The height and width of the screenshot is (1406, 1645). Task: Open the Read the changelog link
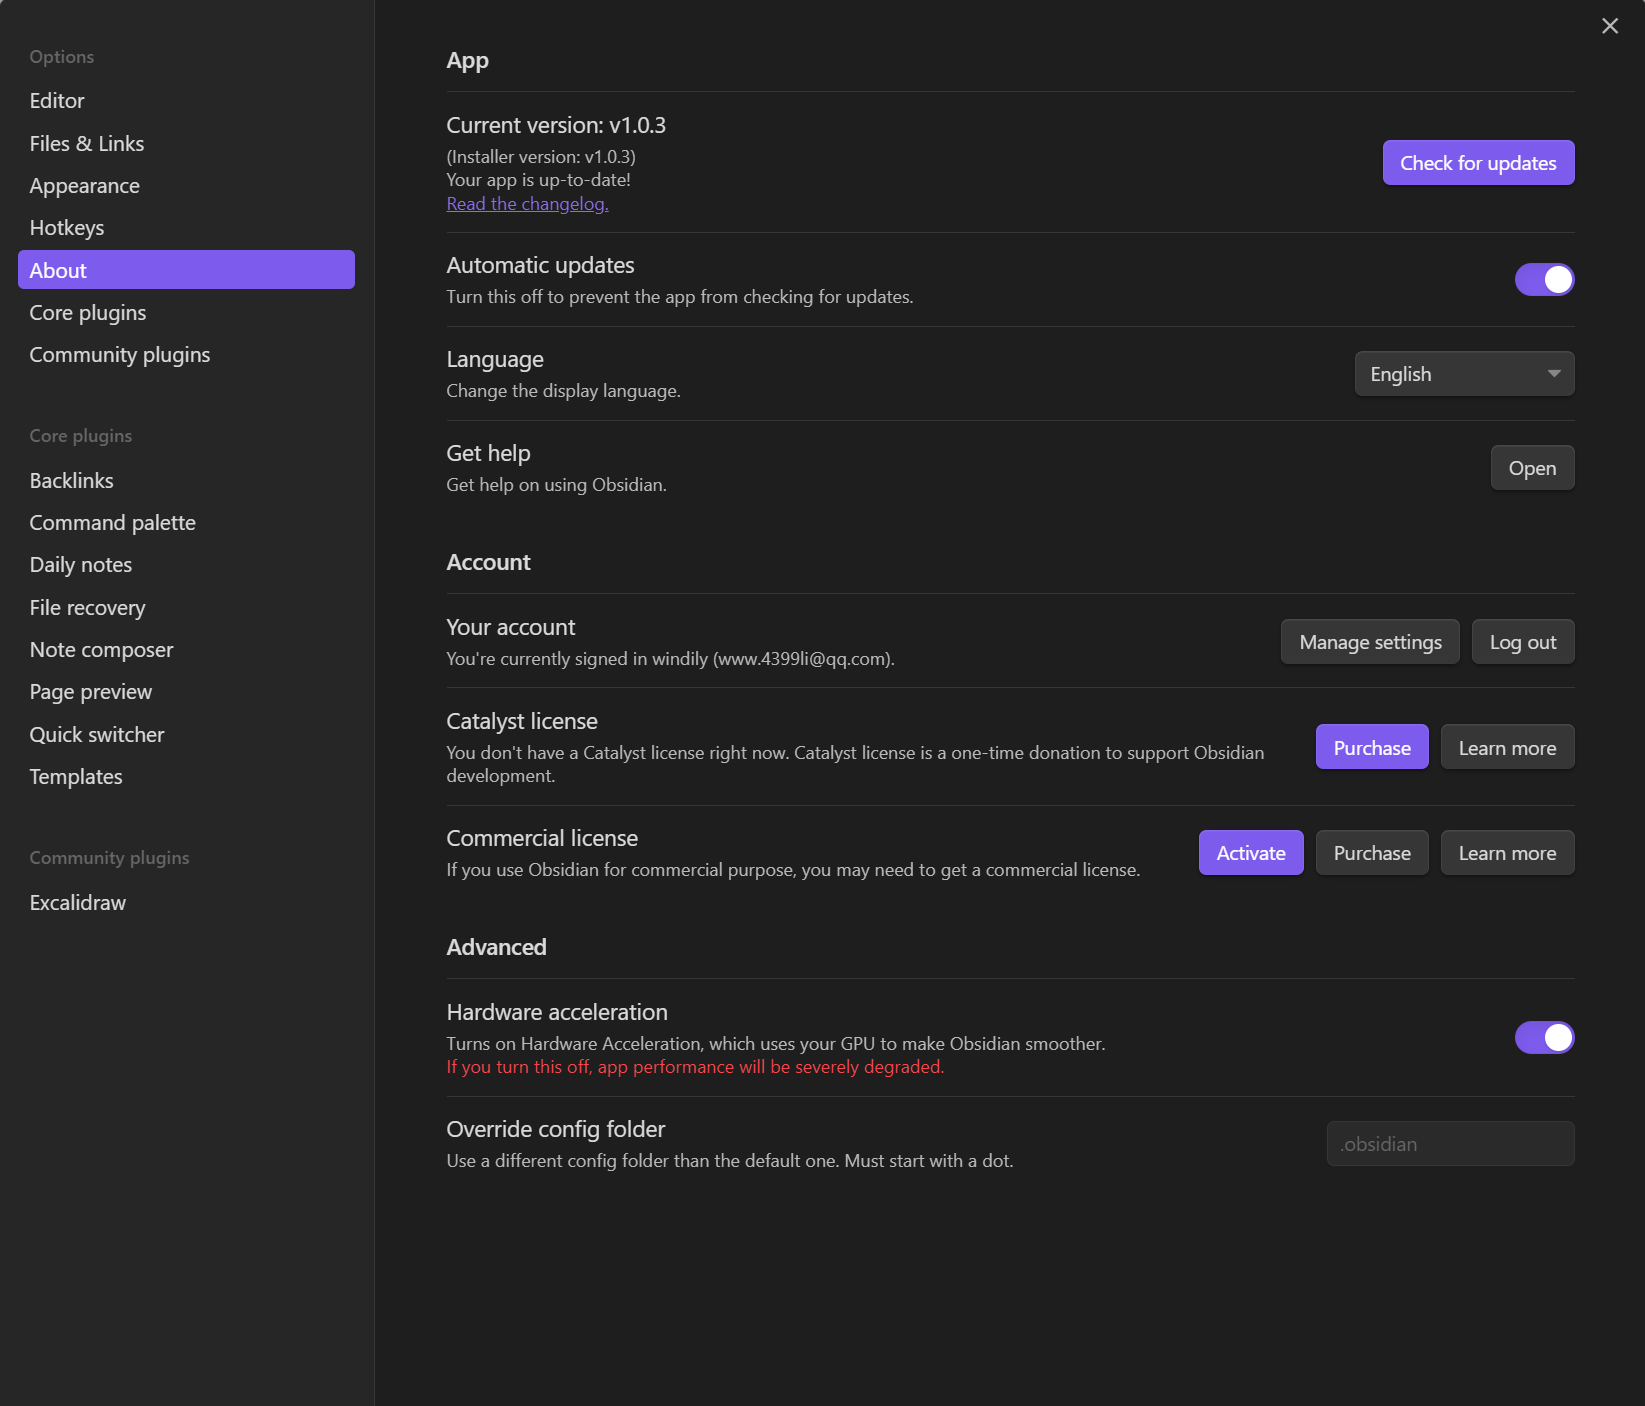(x=527, y=204)
